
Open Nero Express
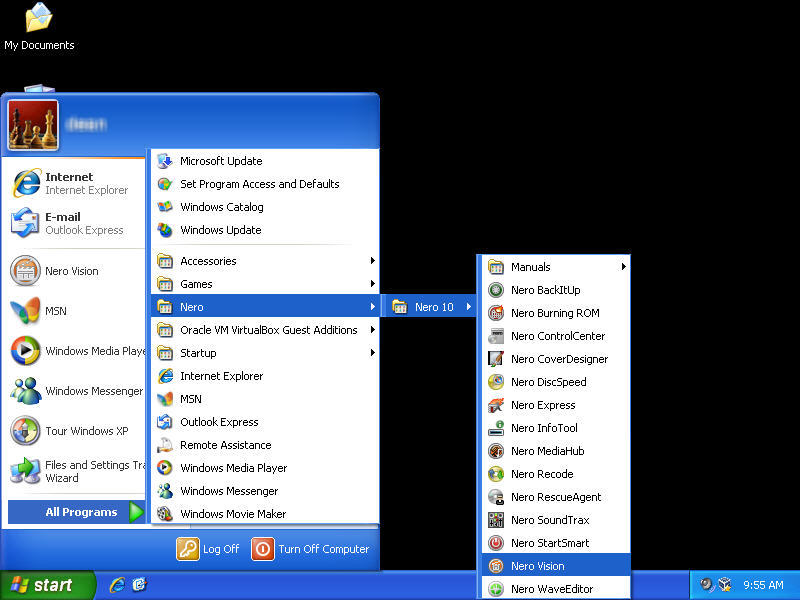click(x=556, y=405)
